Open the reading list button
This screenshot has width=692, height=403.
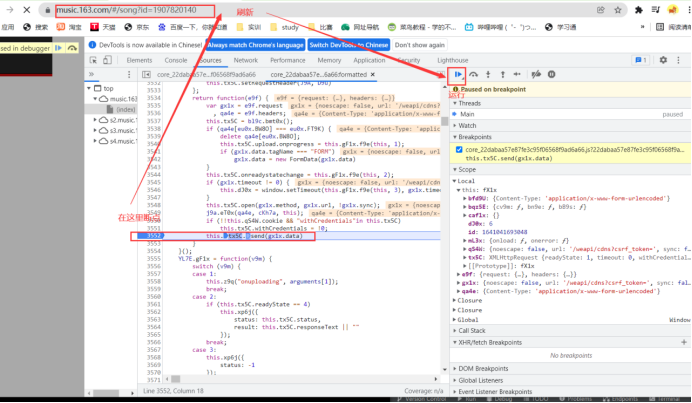673,27
